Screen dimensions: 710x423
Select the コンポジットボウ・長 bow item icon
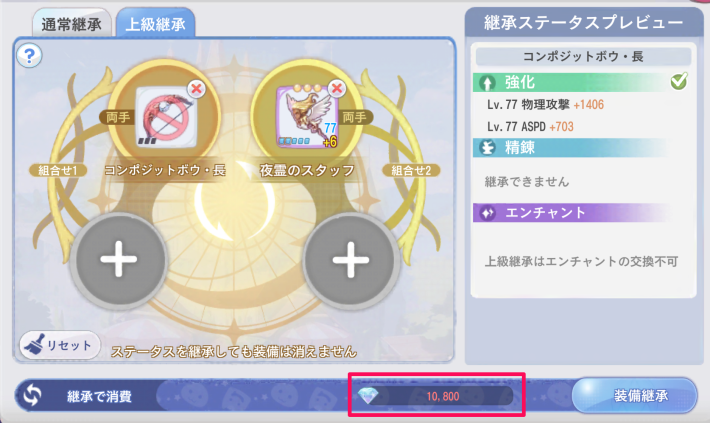point(167,118)
